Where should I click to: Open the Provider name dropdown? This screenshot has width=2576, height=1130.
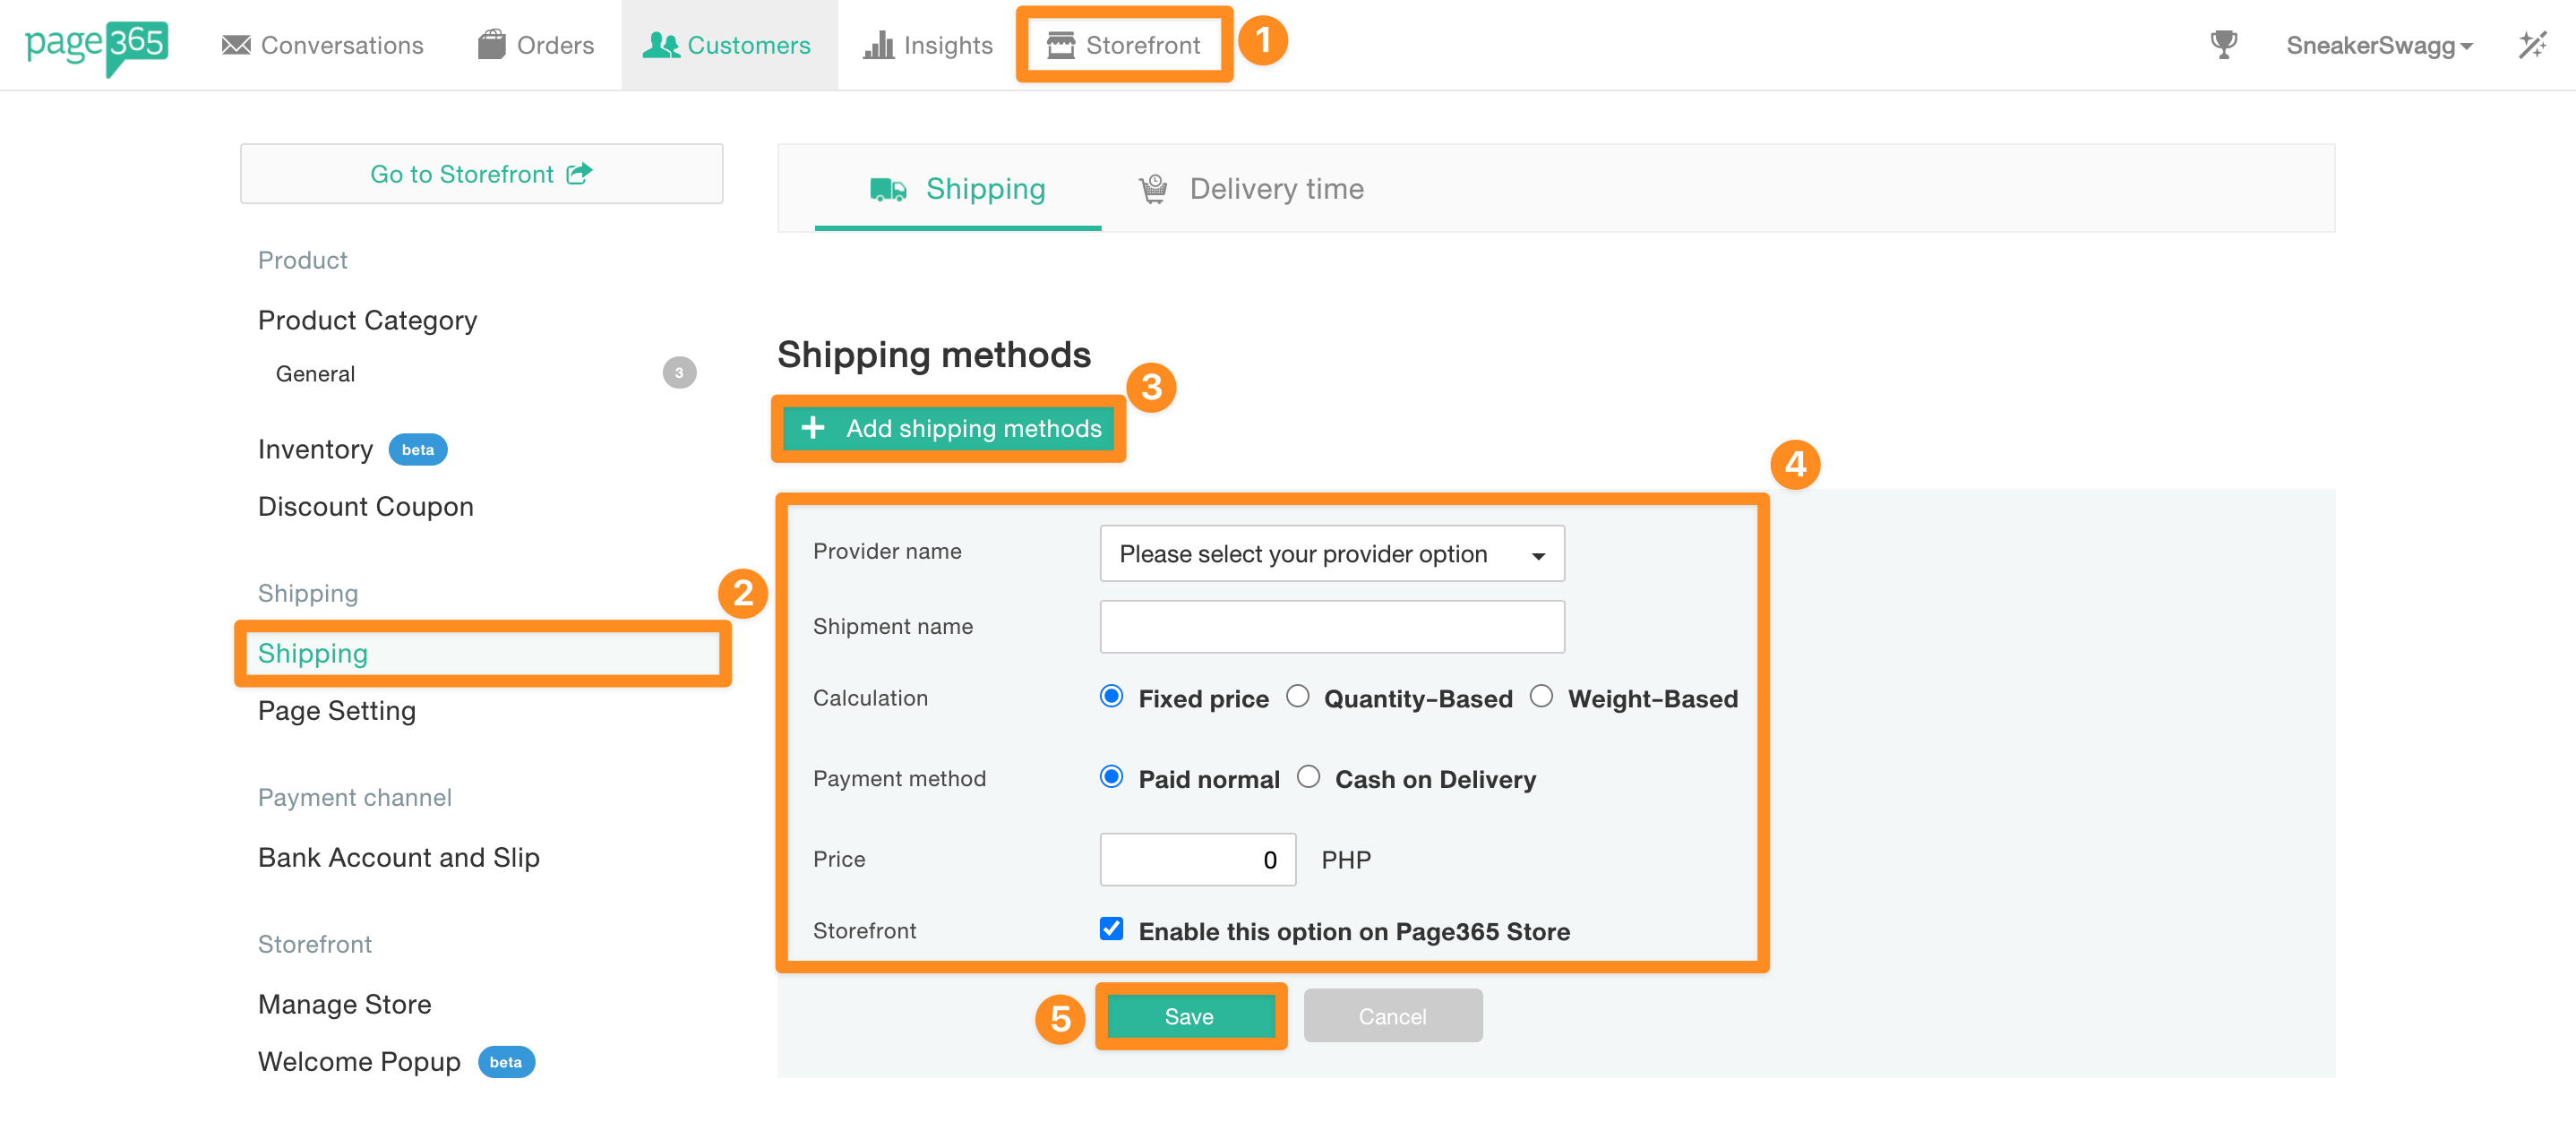click(x=1331, y=554)
